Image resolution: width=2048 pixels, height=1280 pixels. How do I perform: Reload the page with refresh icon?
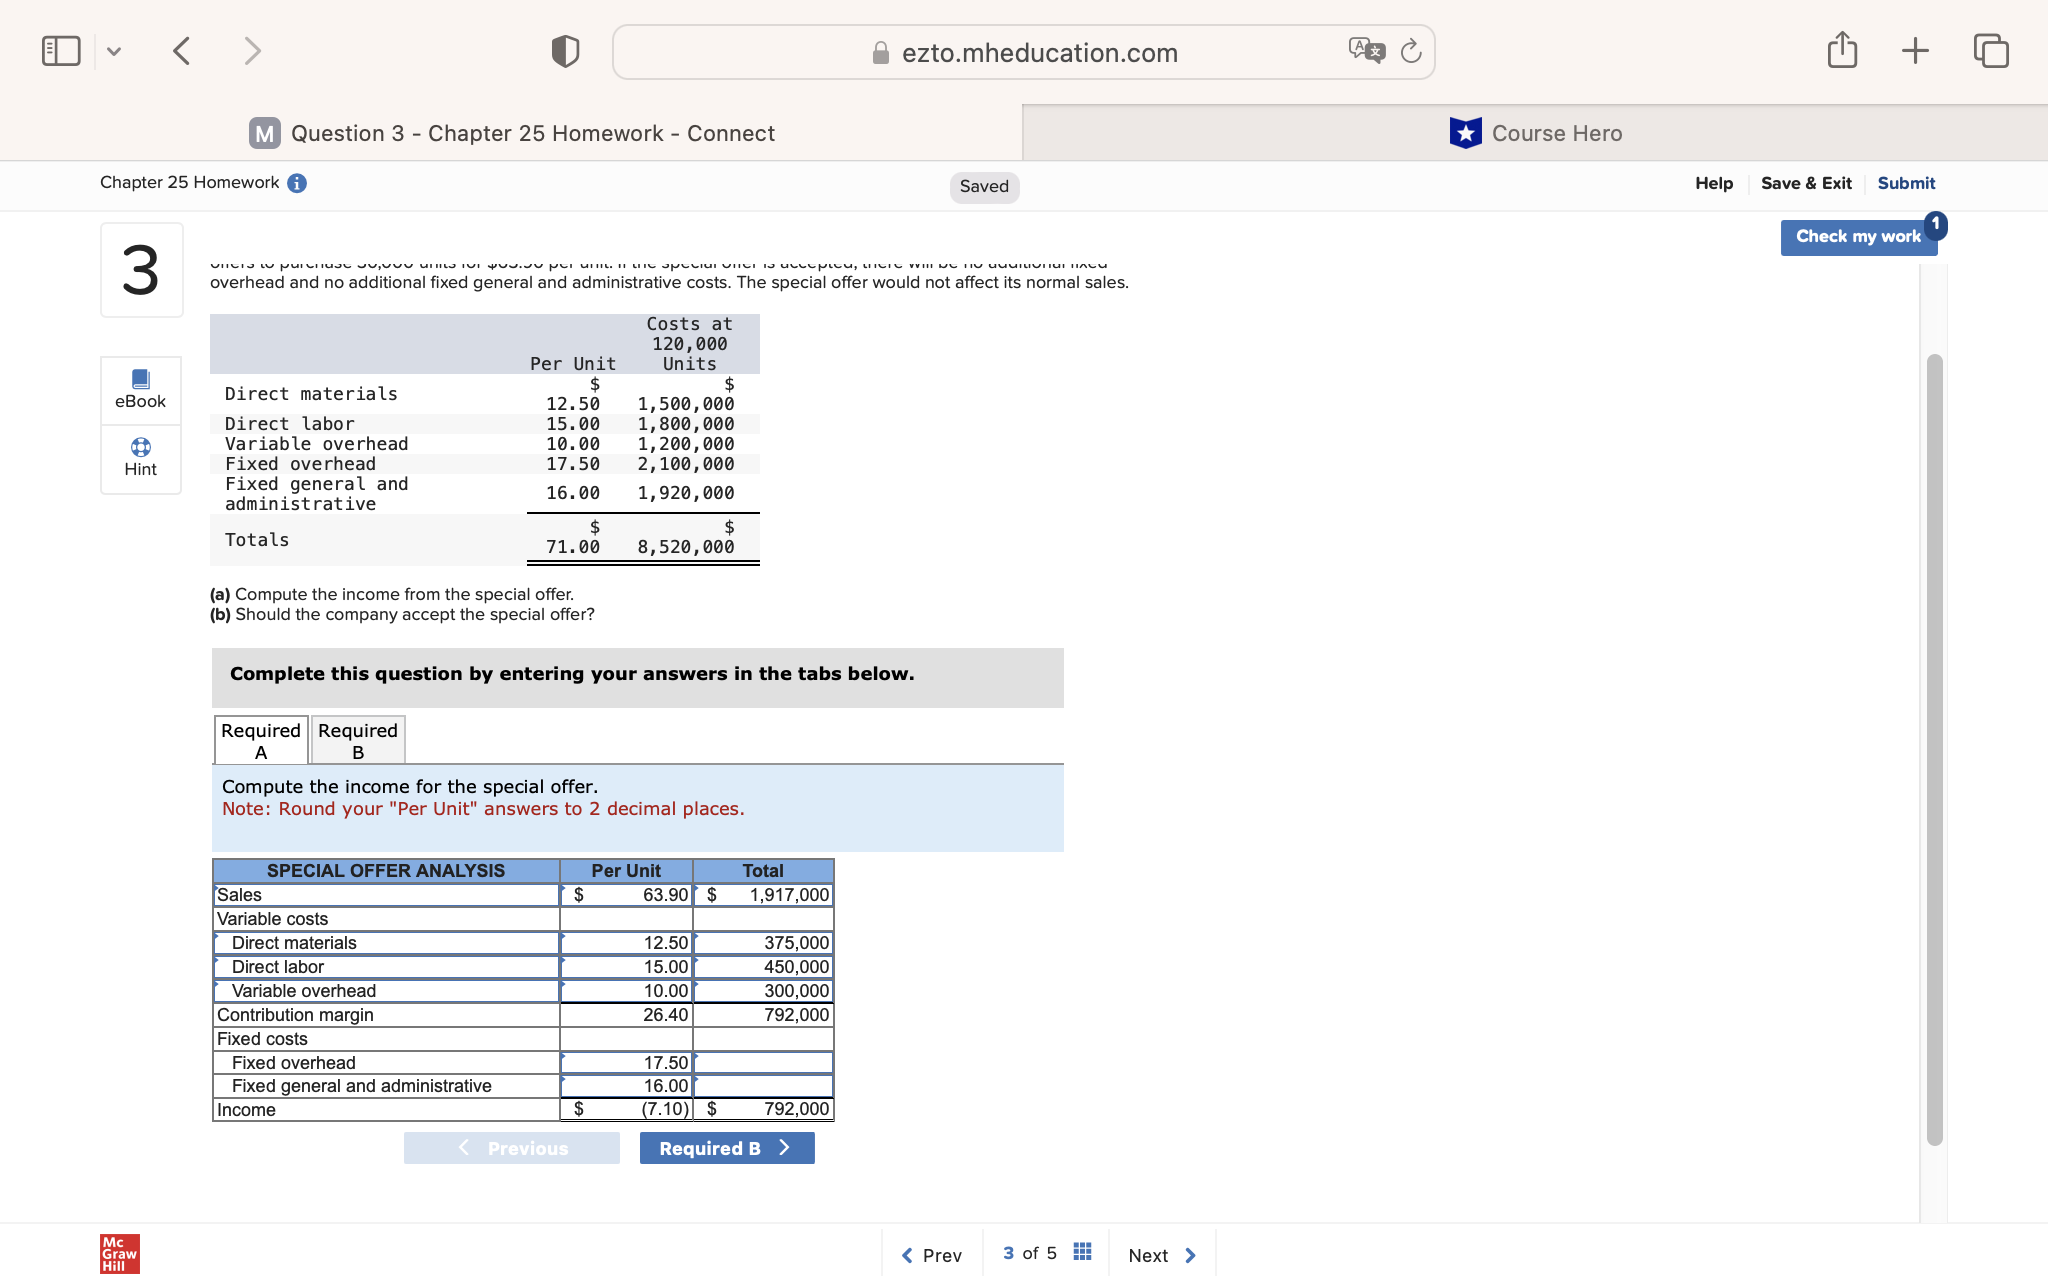[x=1411, y=51]
